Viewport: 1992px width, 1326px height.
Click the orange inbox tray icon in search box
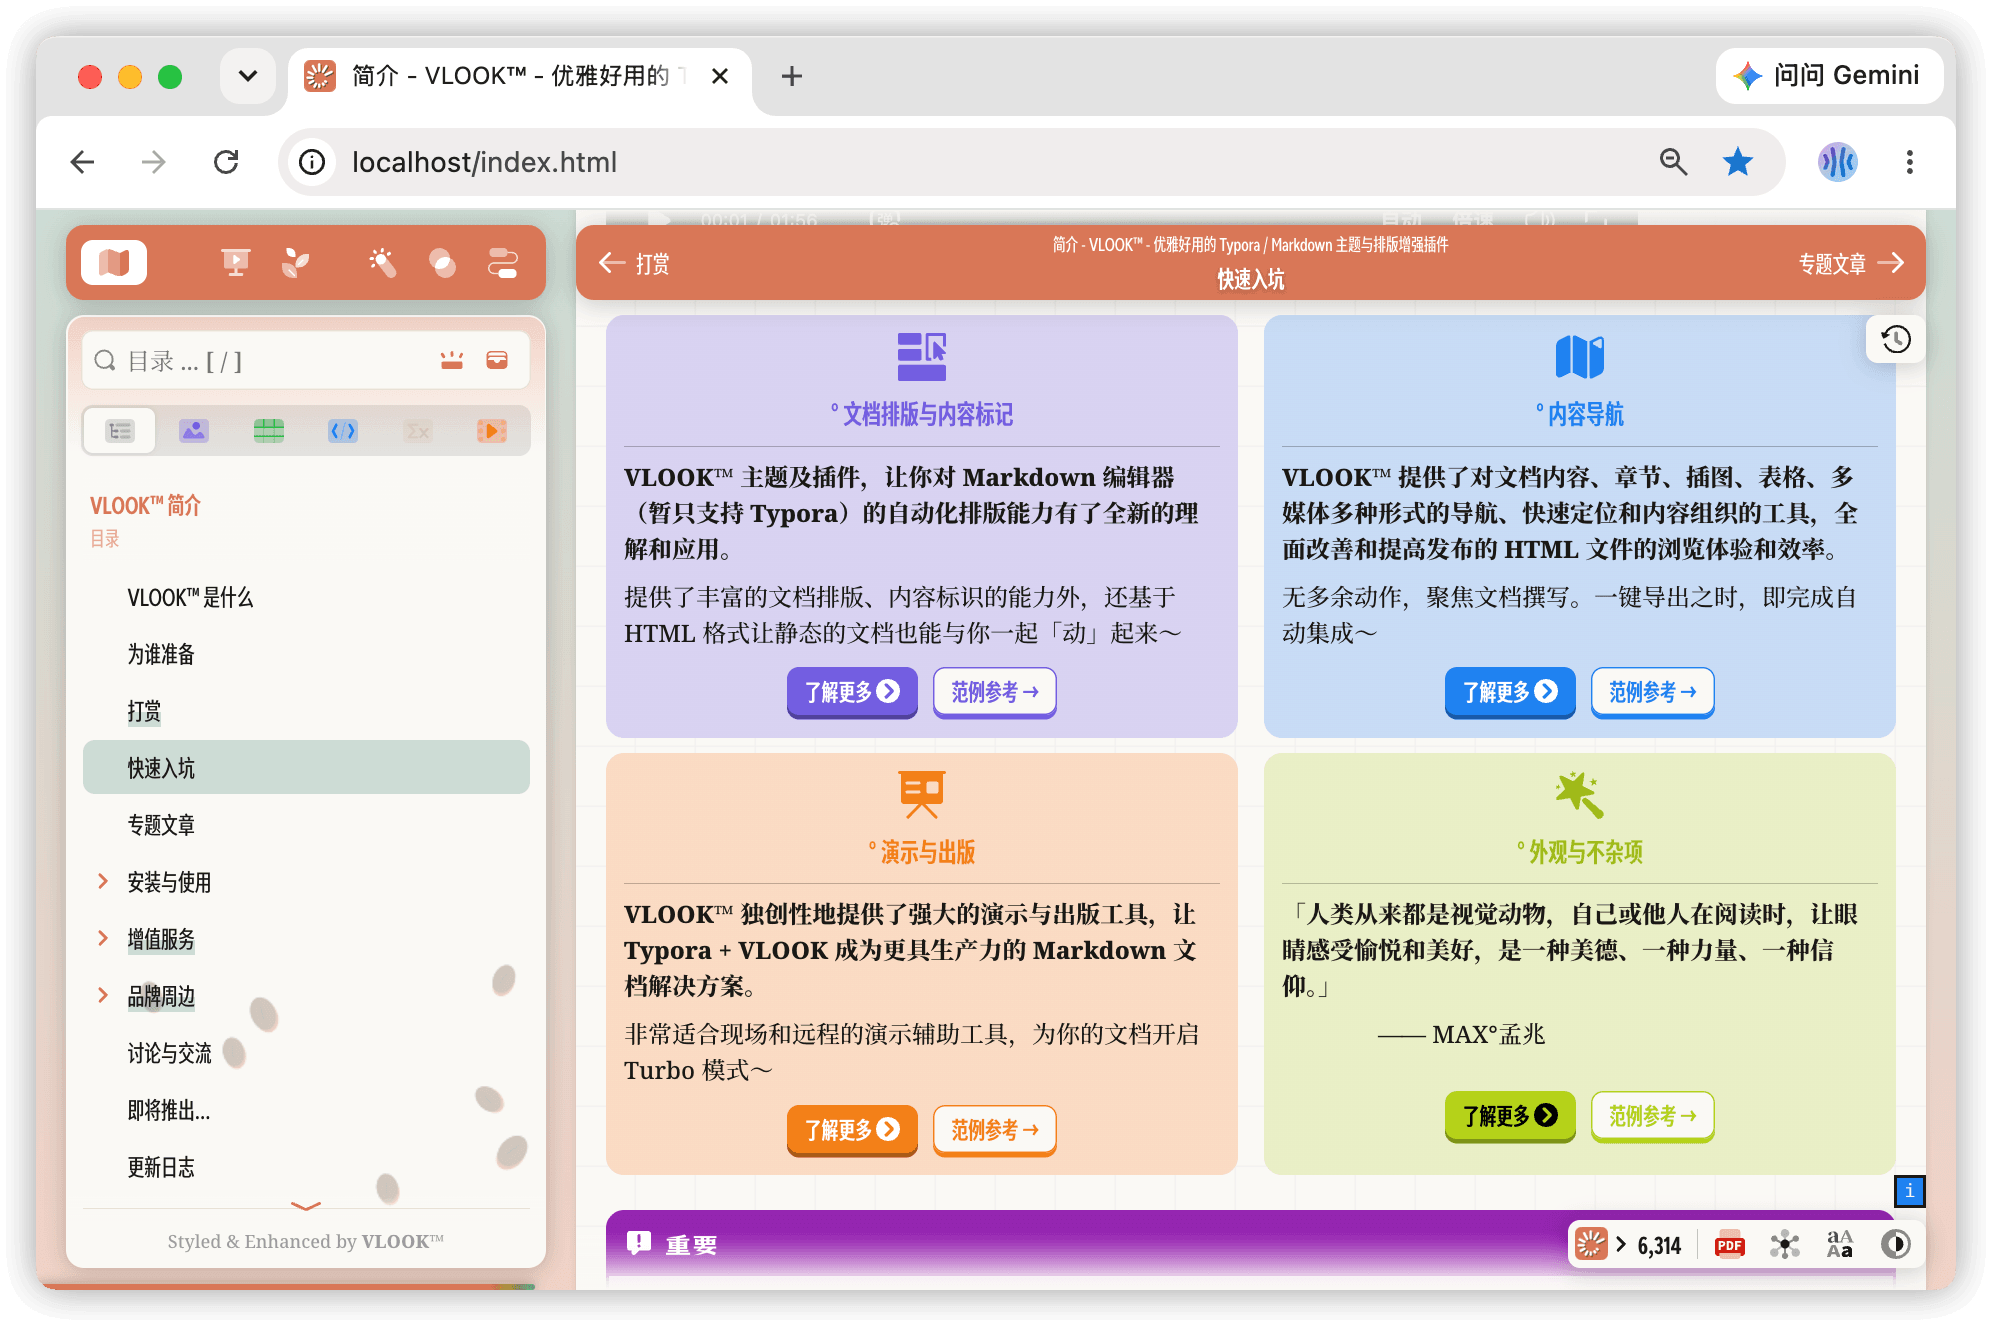pos(497,361)
